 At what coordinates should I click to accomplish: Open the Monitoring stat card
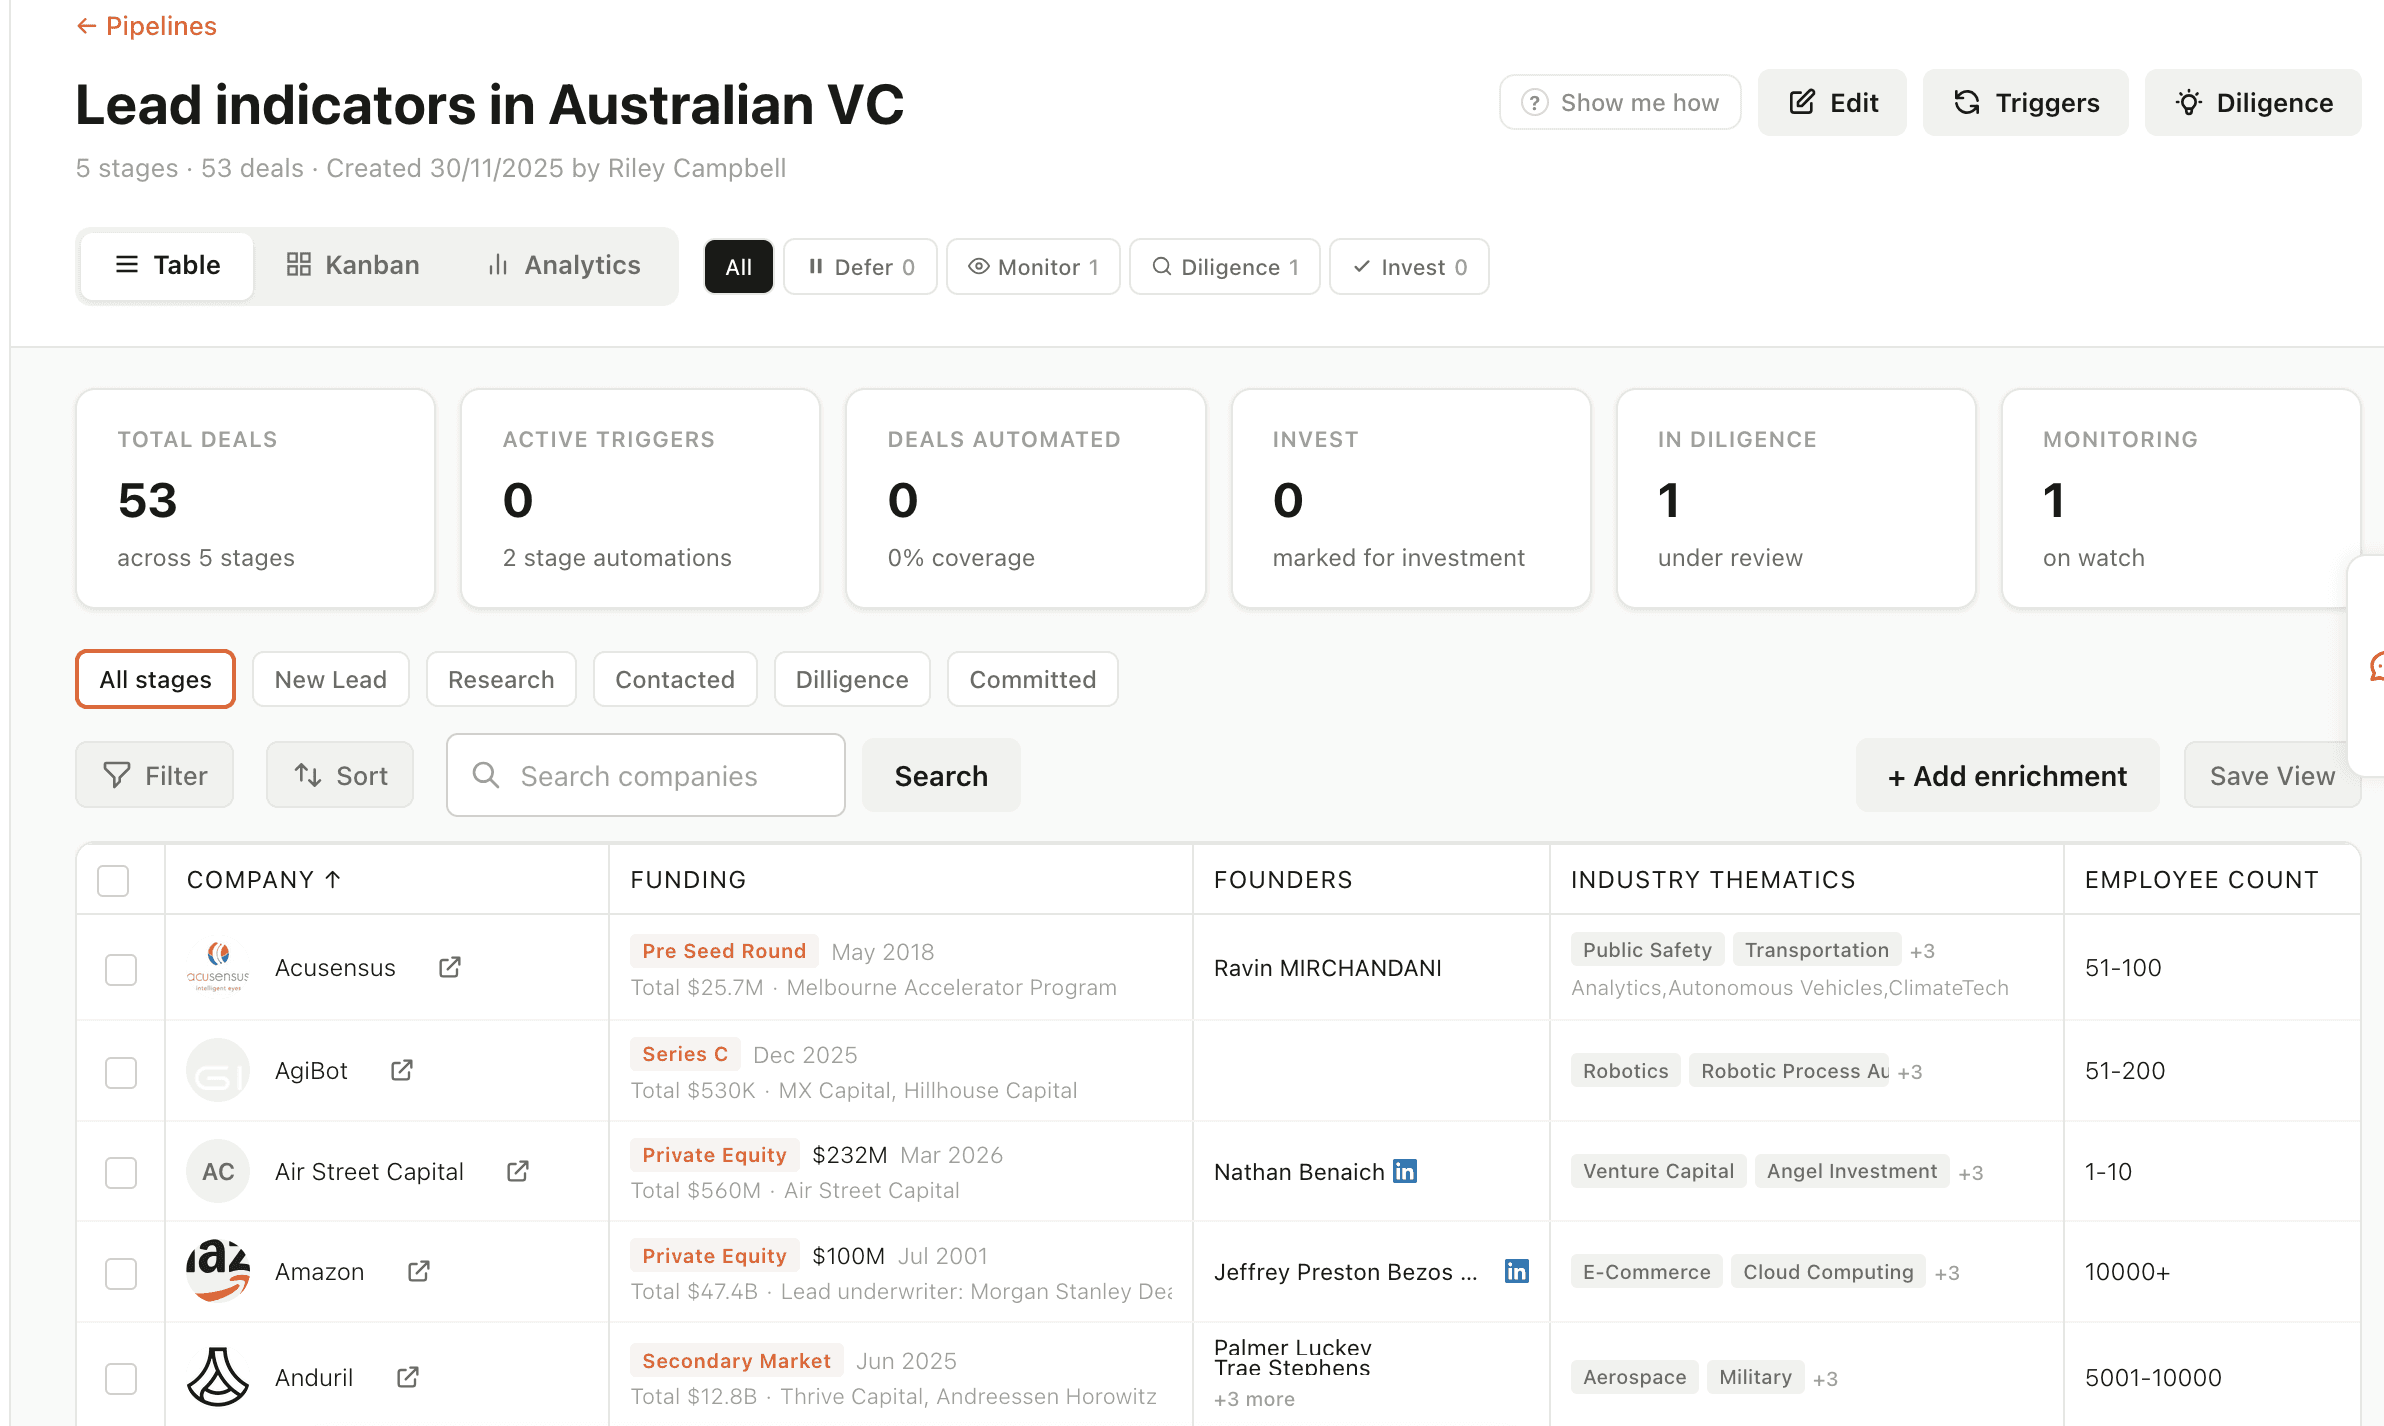tap(2181, 498)
